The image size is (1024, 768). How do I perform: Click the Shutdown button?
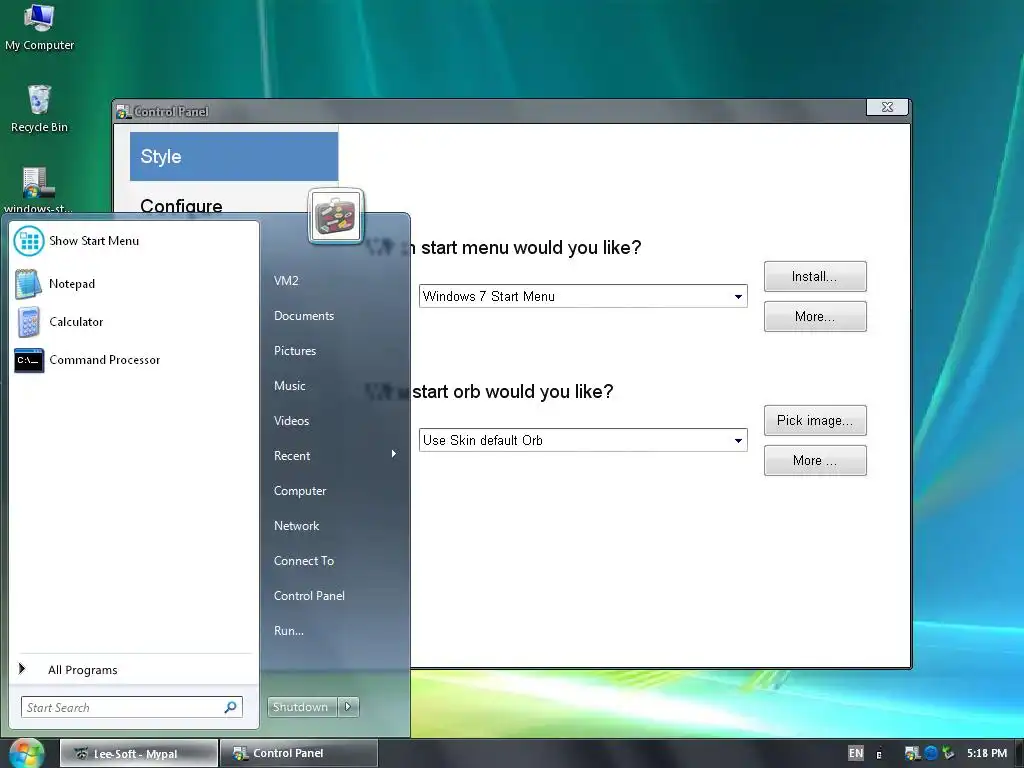[x=302, y=707]
